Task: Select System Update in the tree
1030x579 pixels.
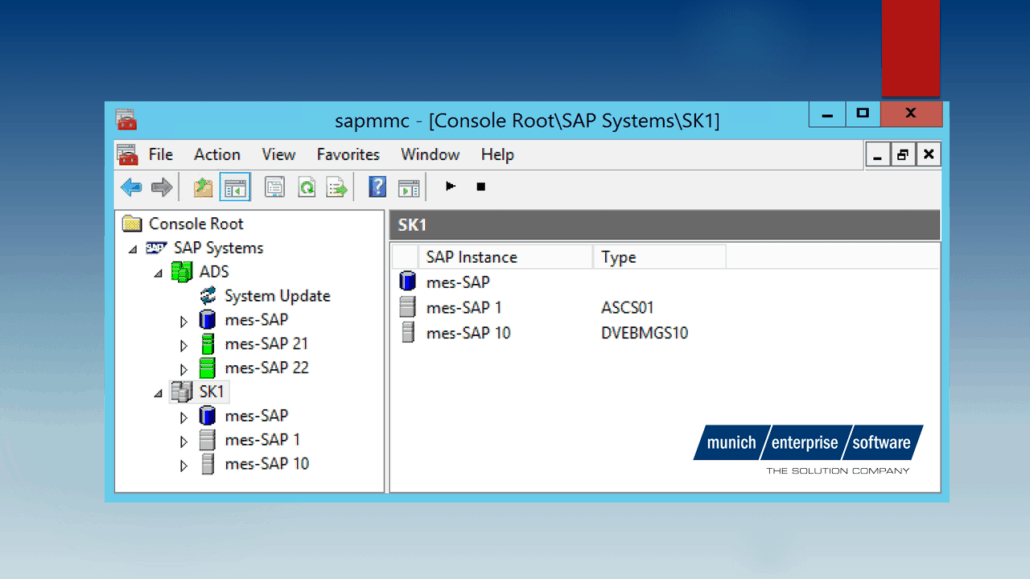Action: (276, 296)
